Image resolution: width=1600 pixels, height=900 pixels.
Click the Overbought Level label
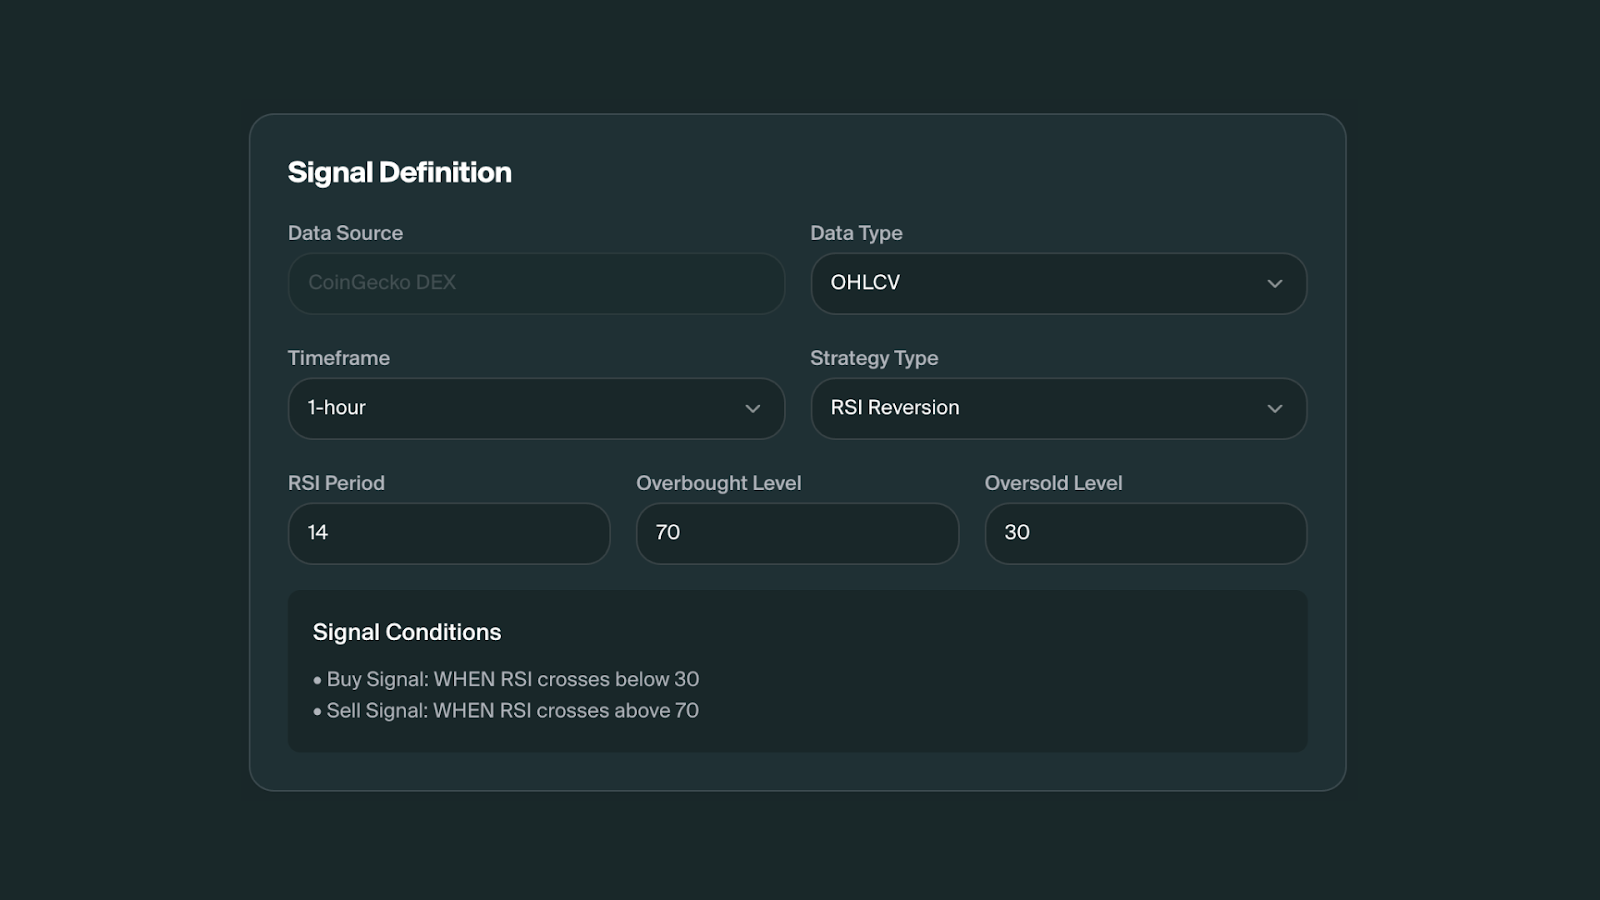tap(719, 483)
